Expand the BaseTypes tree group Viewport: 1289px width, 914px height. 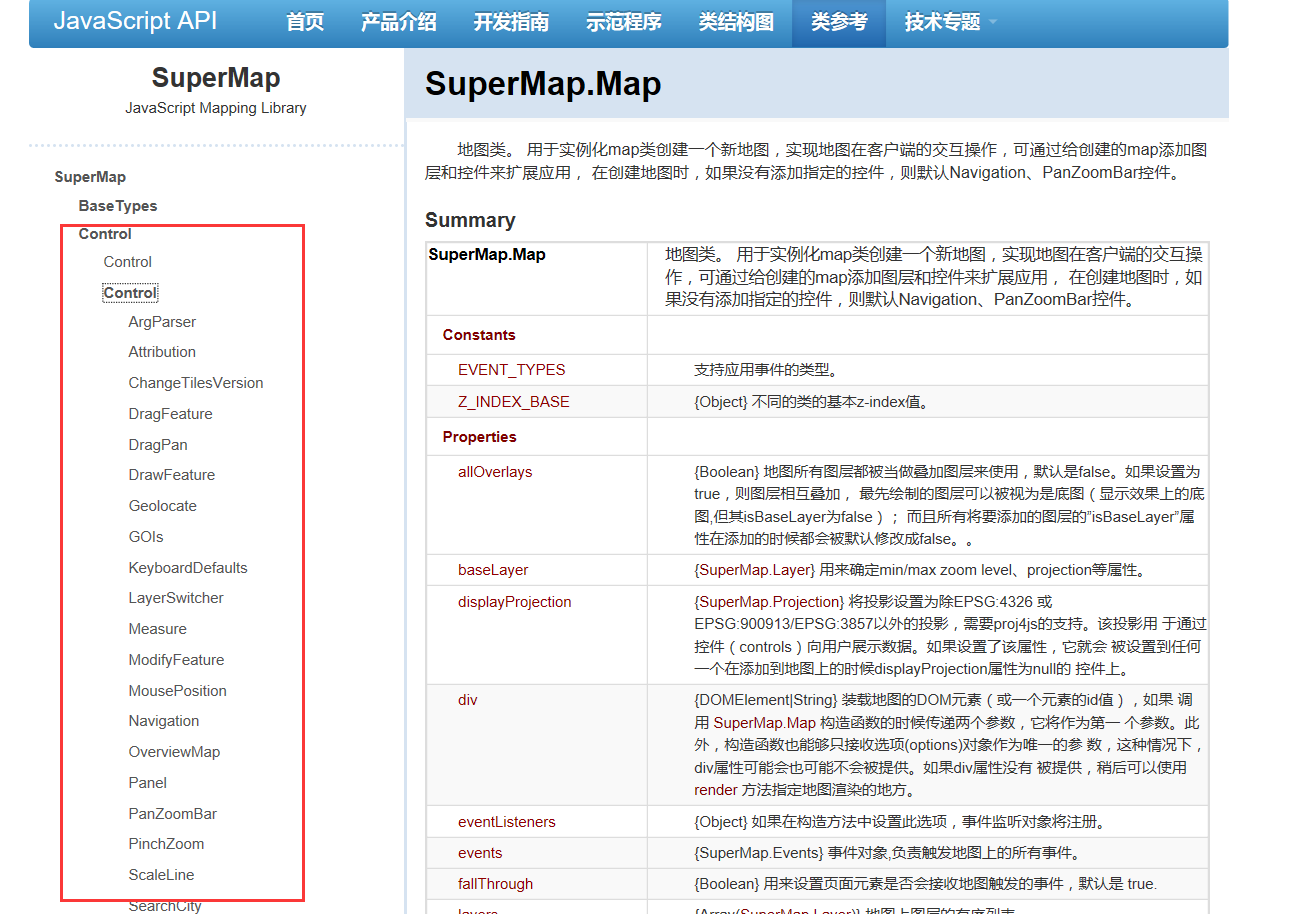(118, 206)
